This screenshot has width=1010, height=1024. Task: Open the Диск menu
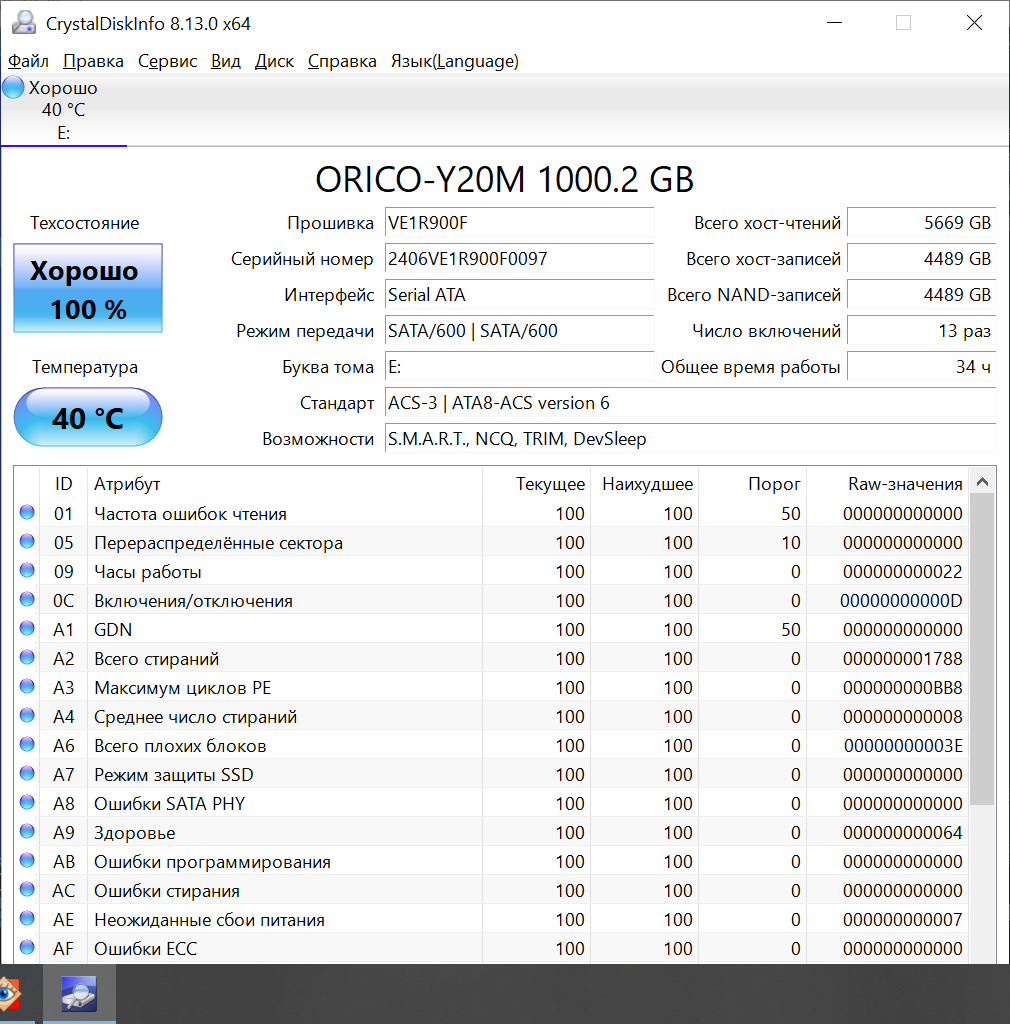click(274, 61)
